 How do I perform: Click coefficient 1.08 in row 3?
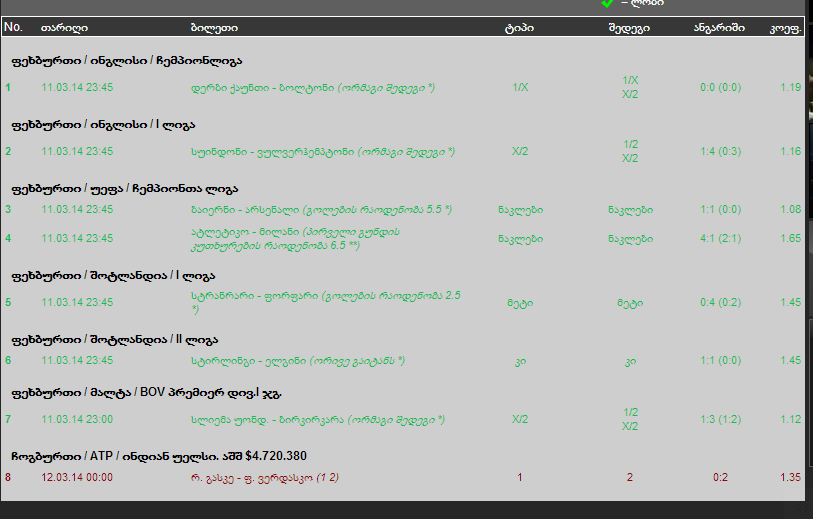(791, 209)
